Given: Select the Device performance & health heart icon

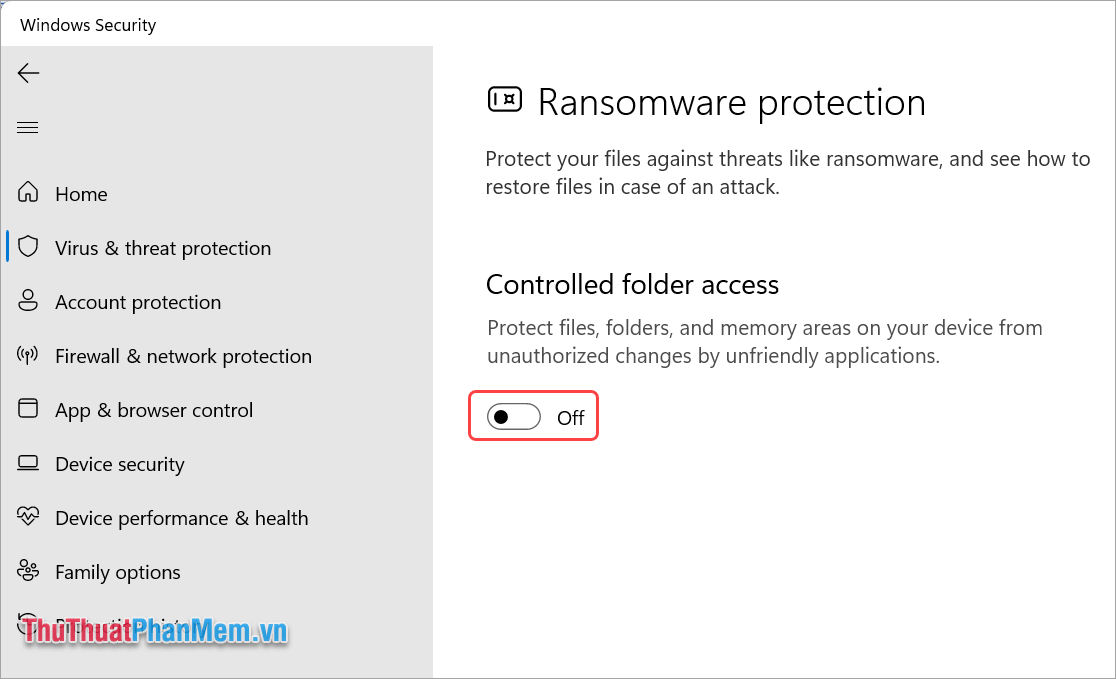Looking at the screenshot, I should pos(29,517).
